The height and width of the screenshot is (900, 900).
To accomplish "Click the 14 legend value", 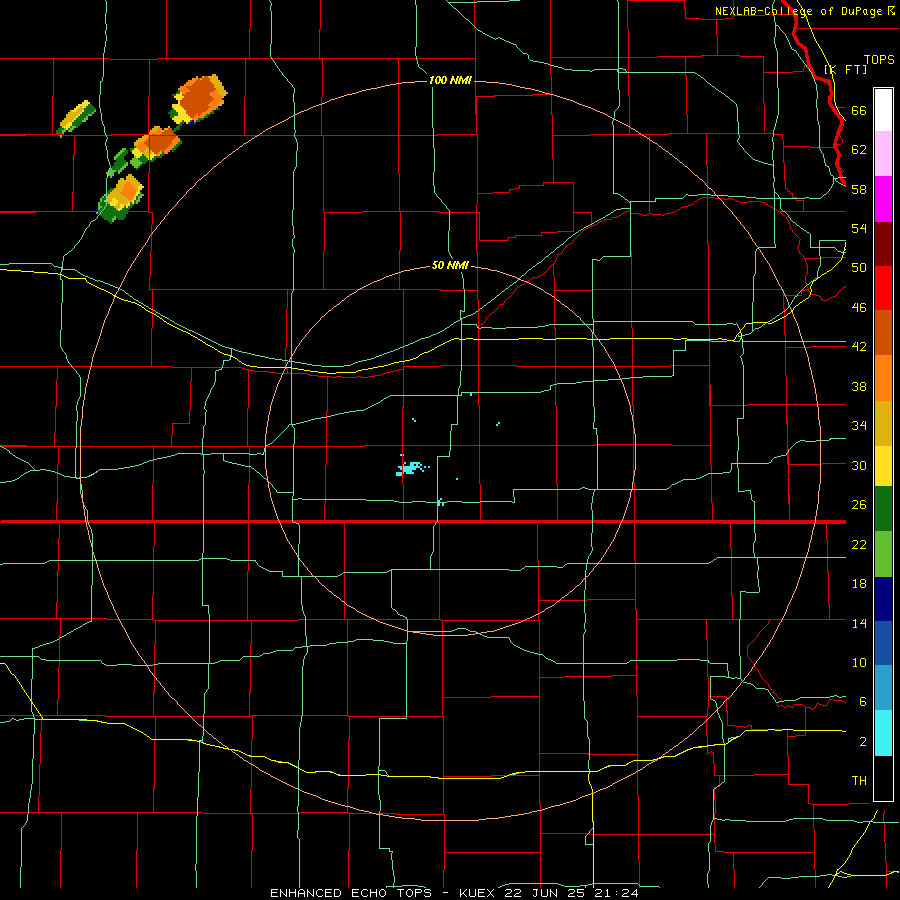I will tap(859, 623).
